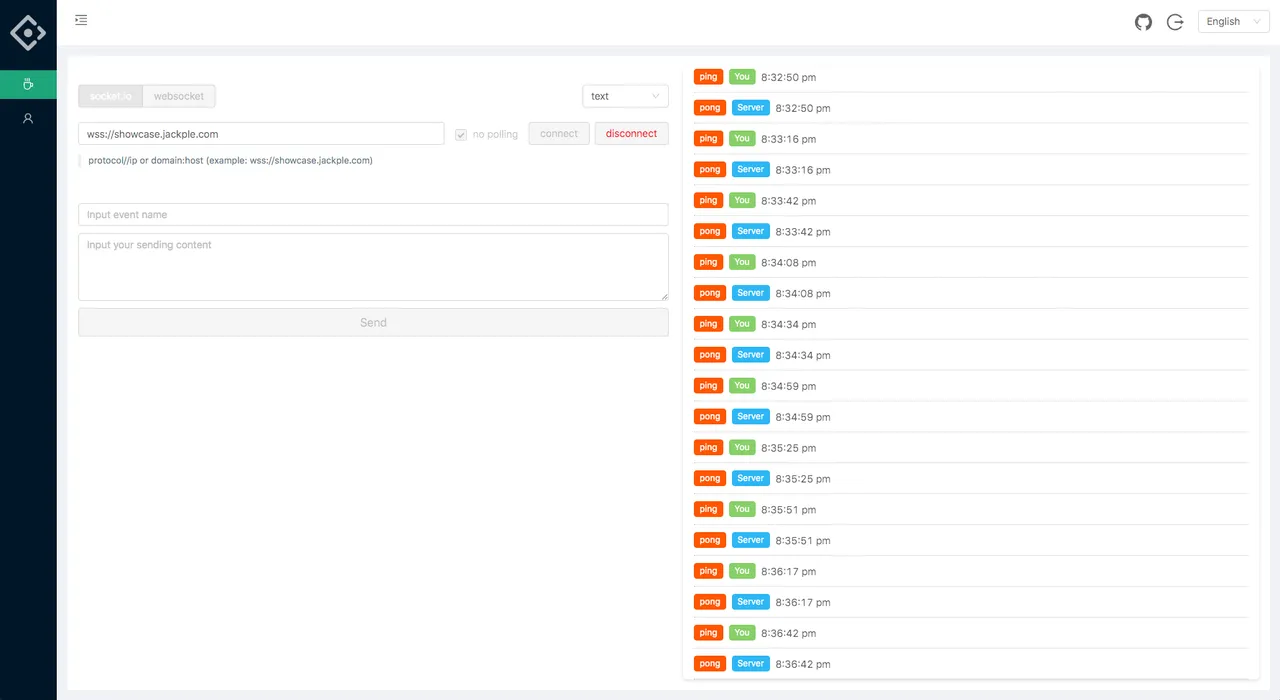This screenshot has width=1280, height=700.
Task: Click the pong tag at 8:33:42 pm
Action: pyautogui.click(x=710, y=231)
